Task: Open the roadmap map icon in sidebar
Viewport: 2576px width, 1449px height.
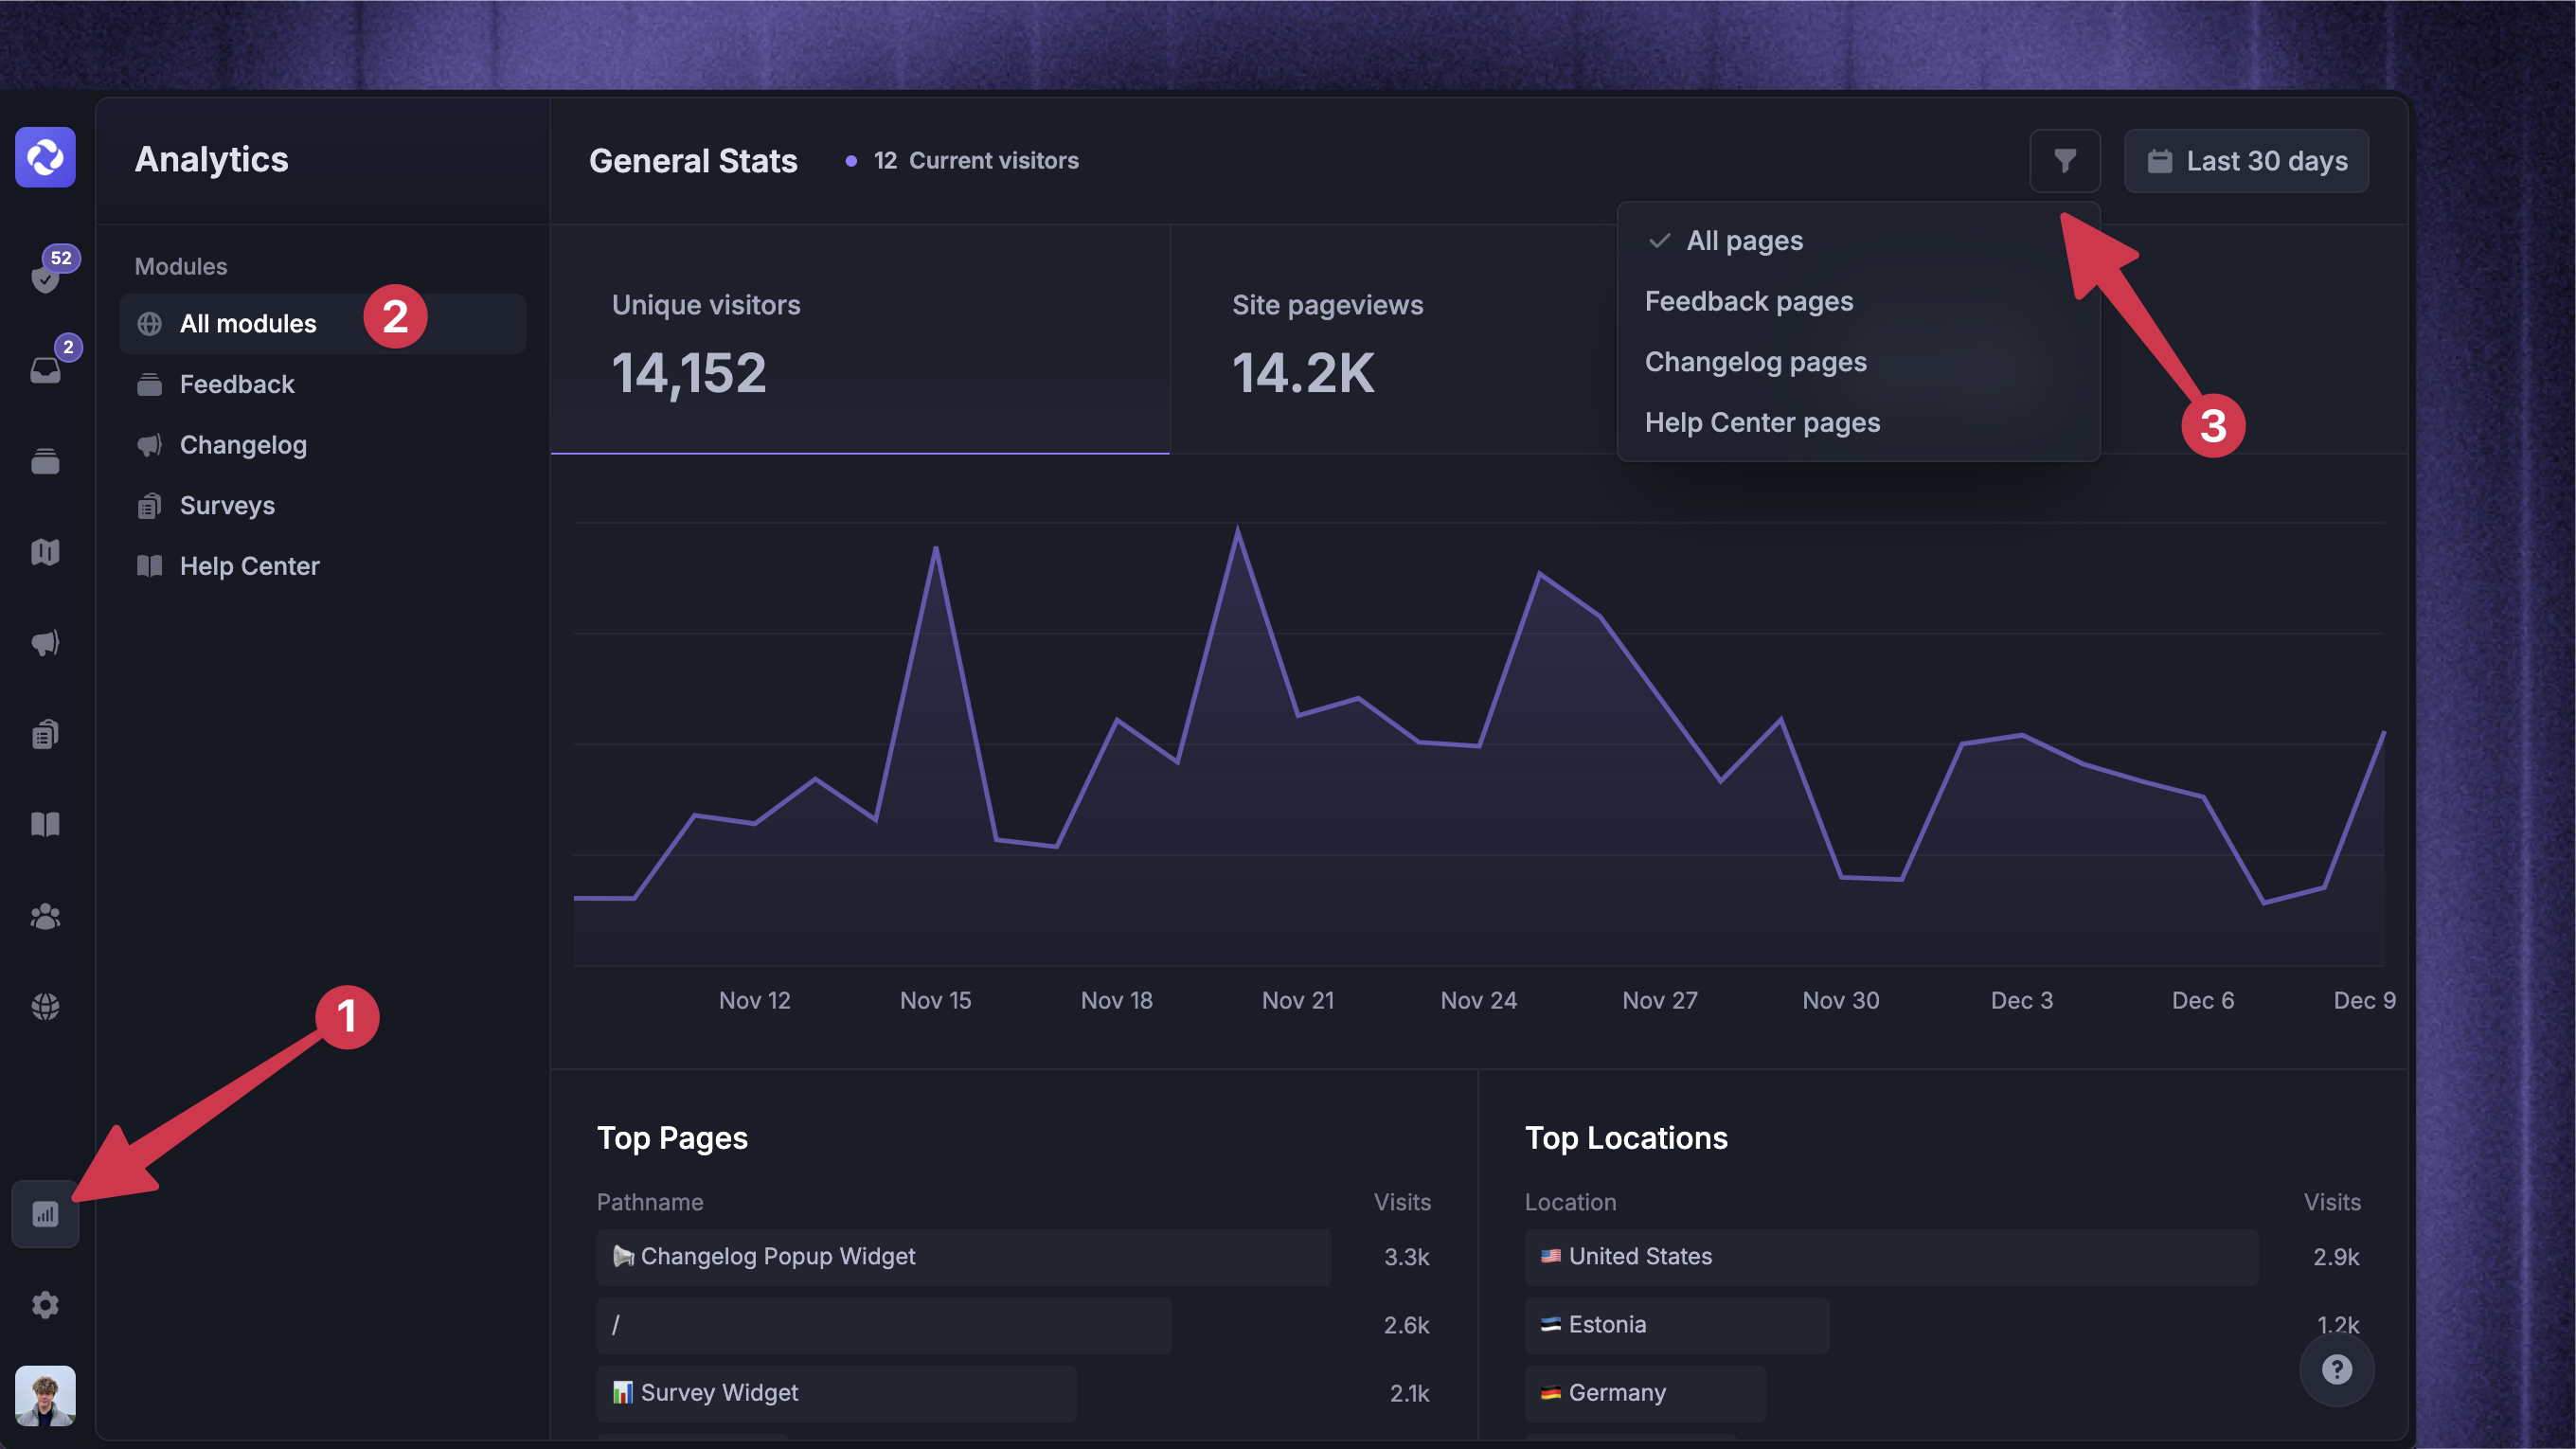Action: pos(45,552)
